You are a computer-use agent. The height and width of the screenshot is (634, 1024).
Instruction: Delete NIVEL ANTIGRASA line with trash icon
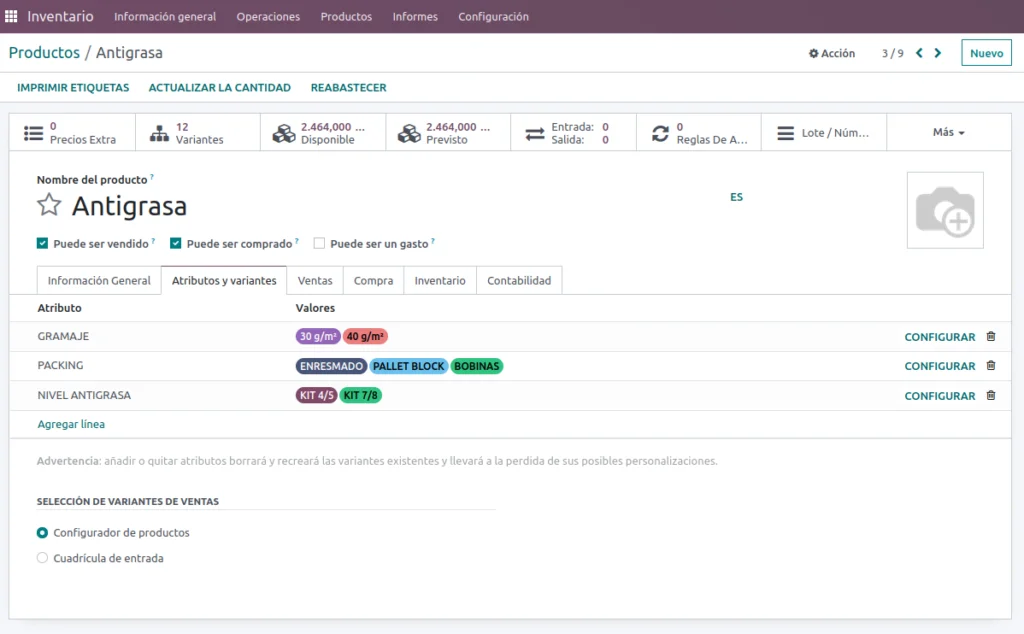pos(991,396)
